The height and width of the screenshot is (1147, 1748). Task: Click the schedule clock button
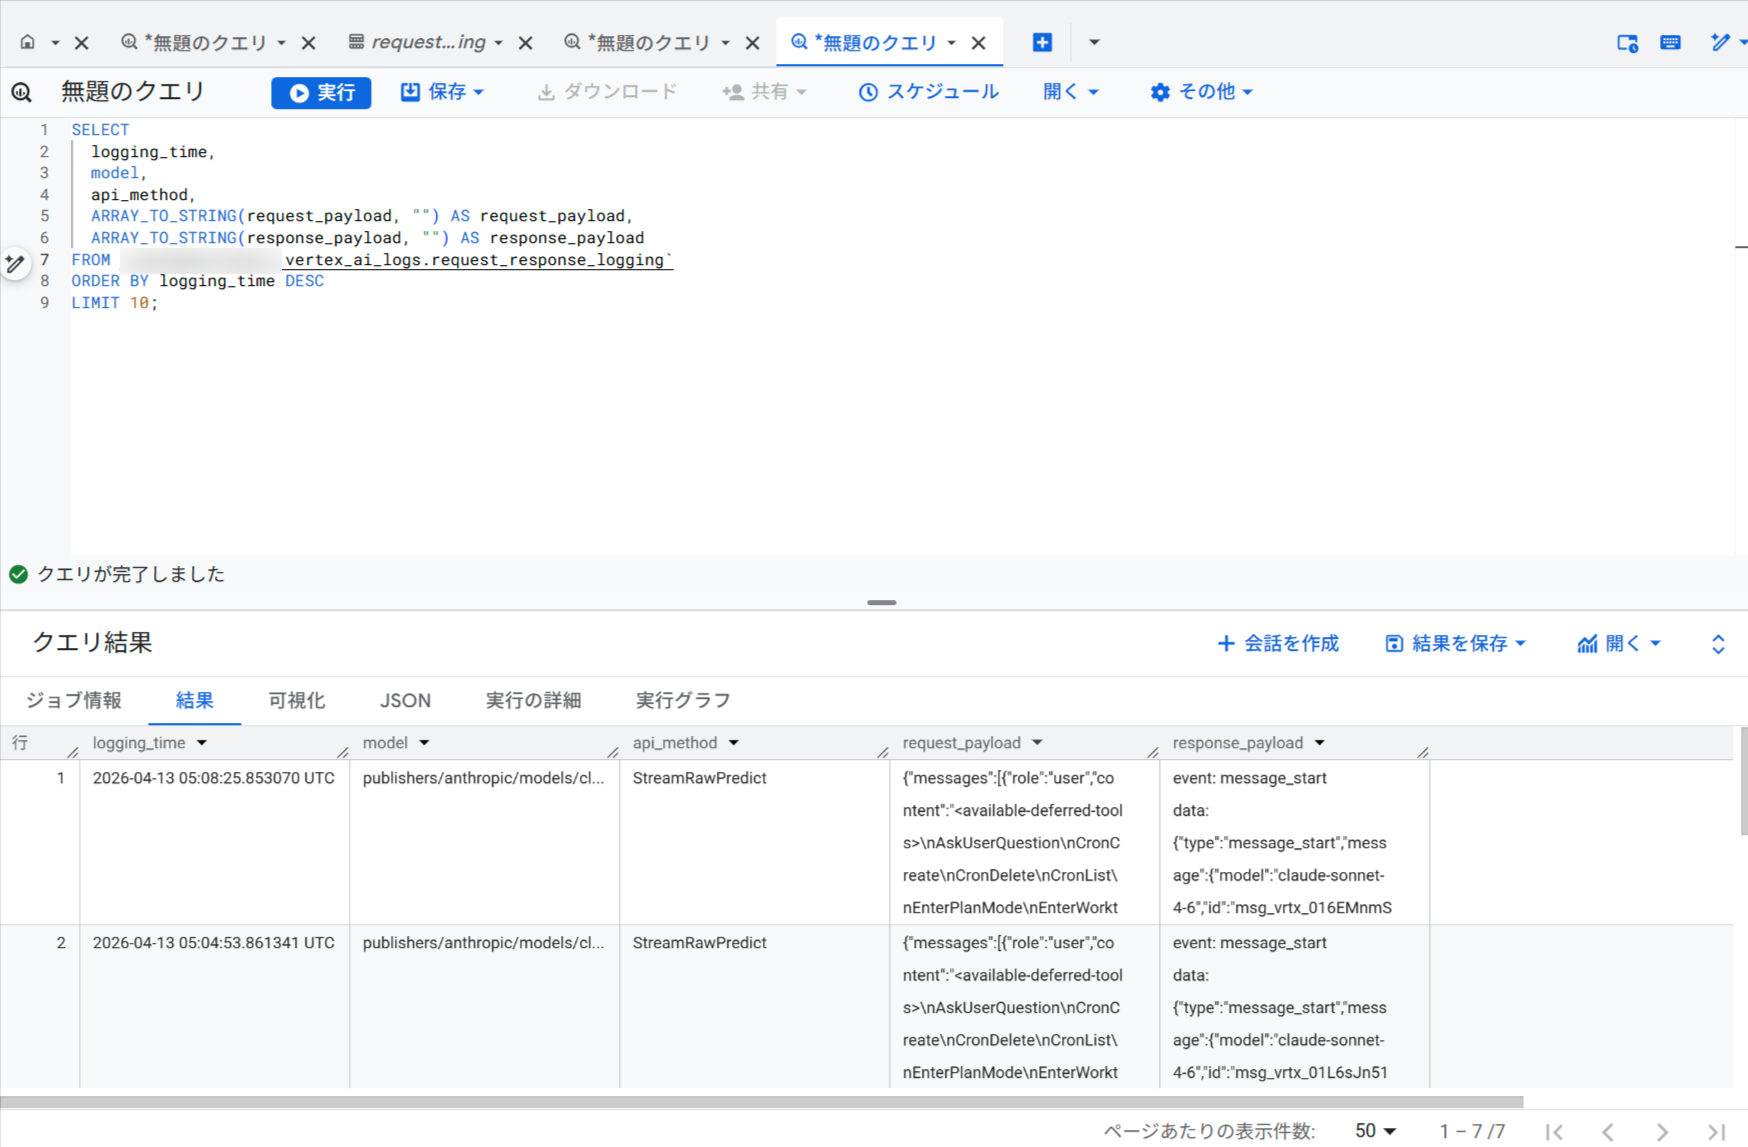(x=928, y=92)
